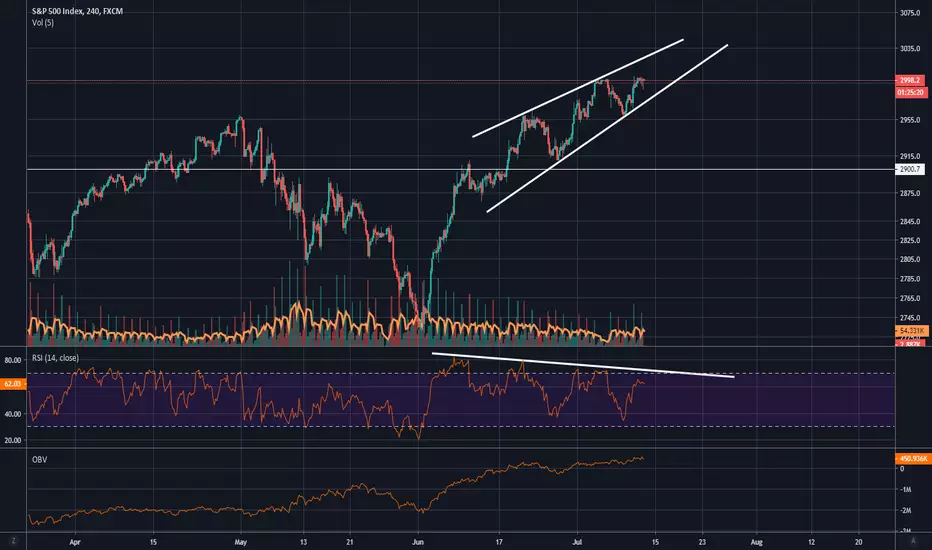Select the horizontal white line at 2900.7

pyautogui.click(x=461, y=169)
